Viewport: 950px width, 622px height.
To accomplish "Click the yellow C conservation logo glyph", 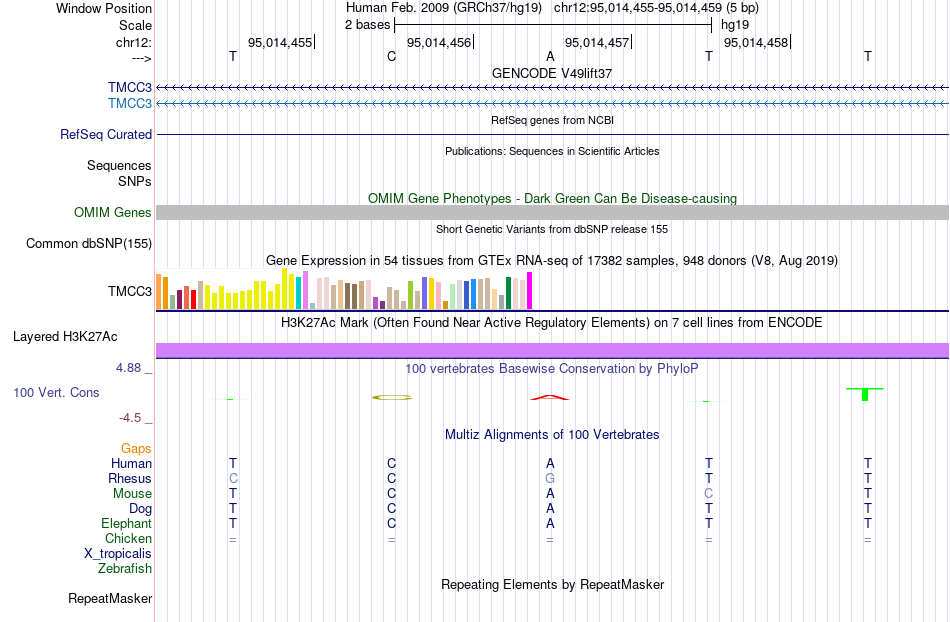I will click(x=392, y=397).
